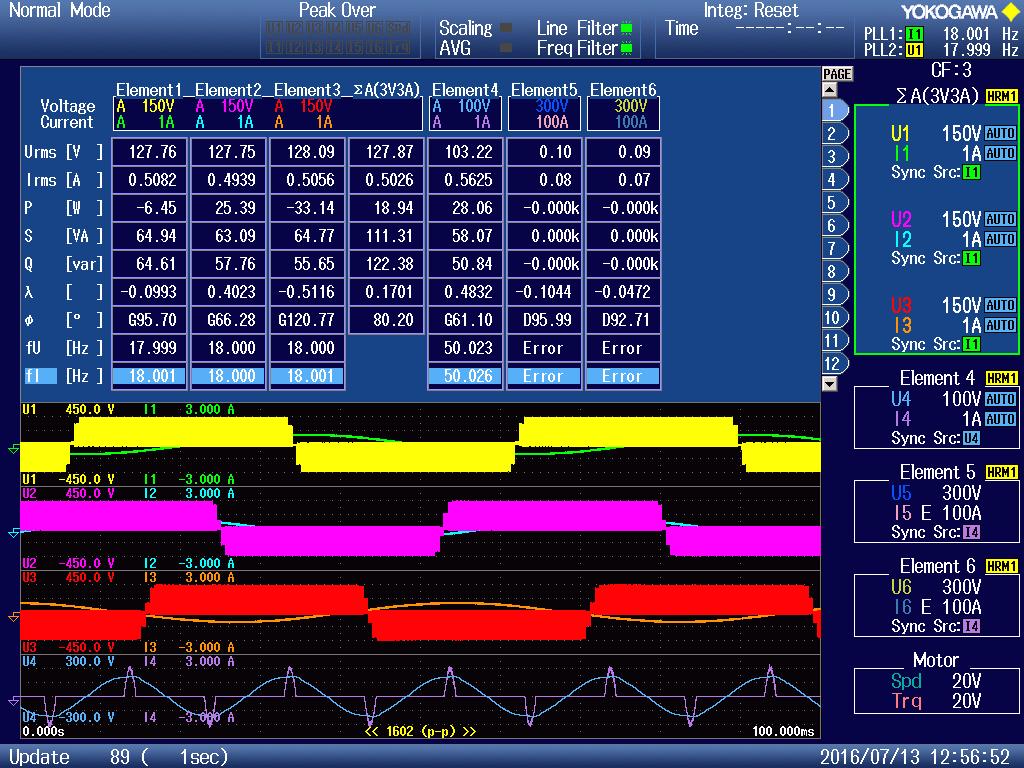Click the HRM1 icon beside ΣA(3V3A)
The width and height of the screenshot is (1024, 768).
[1002, 93]
